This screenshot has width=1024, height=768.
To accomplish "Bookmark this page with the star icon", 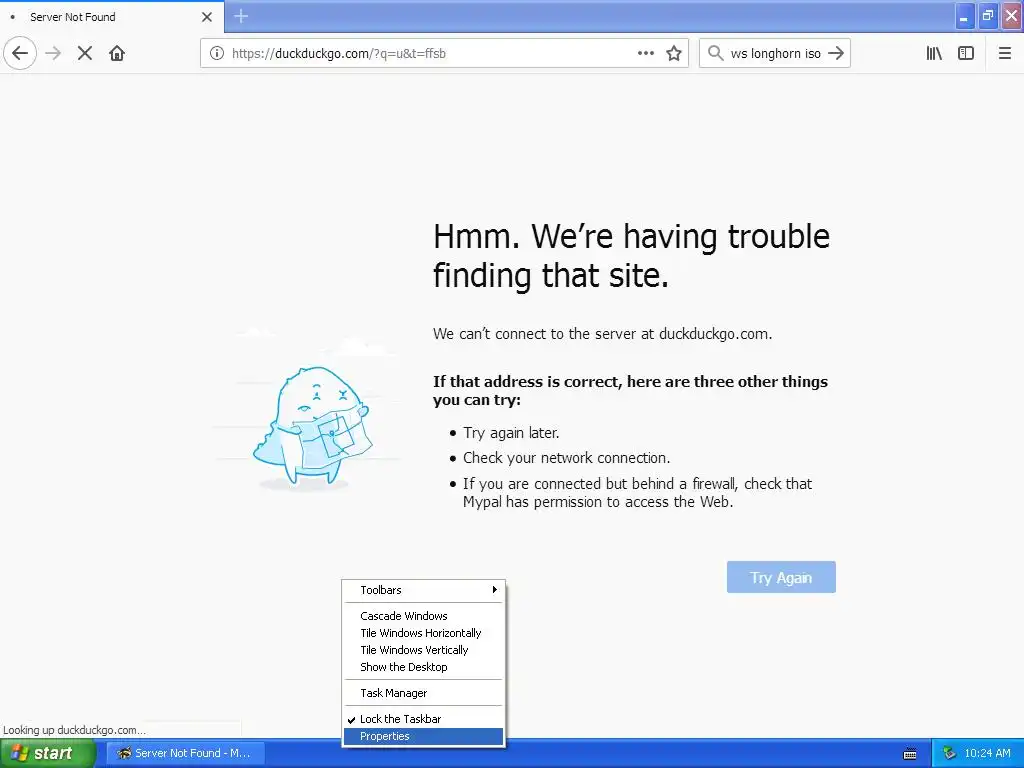I will [x=674, y=53].
